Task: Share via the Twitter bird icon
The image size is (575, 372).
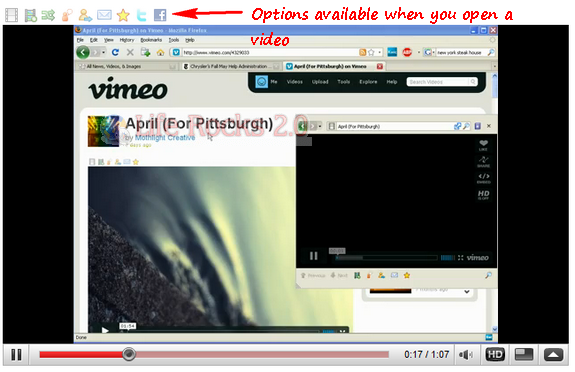Action: click(142, 15)
